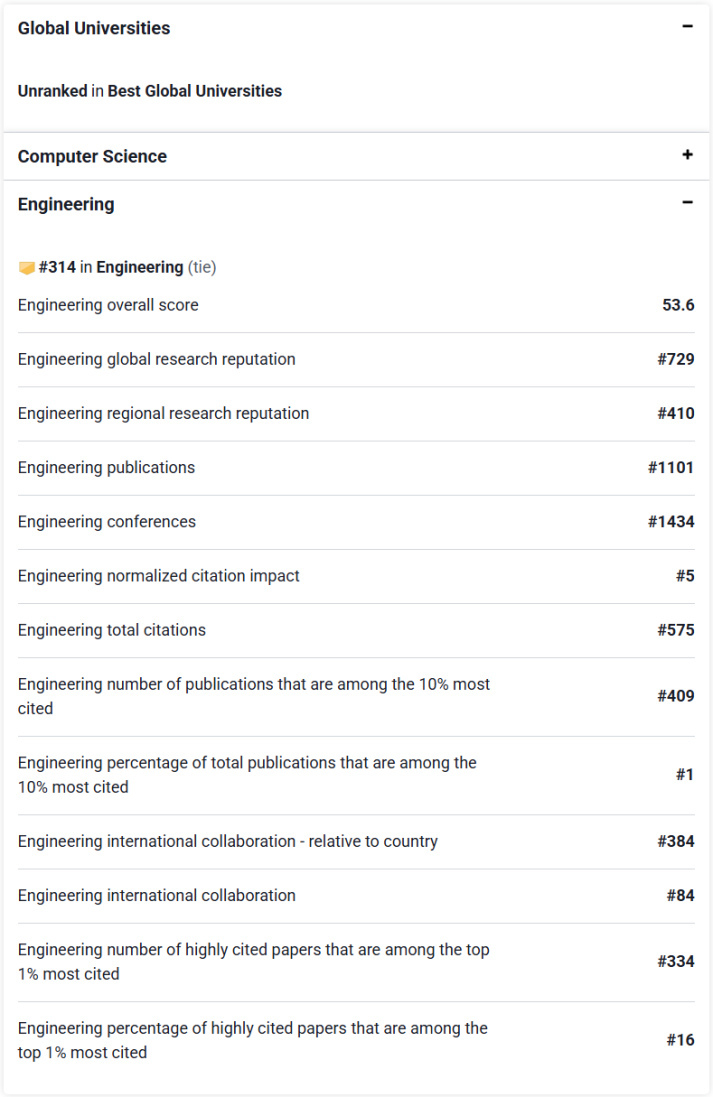Viewport: 713px width, 1097px height.
Task: Click the plus icon next to Computer Science
Action: [x=687, y=156]
